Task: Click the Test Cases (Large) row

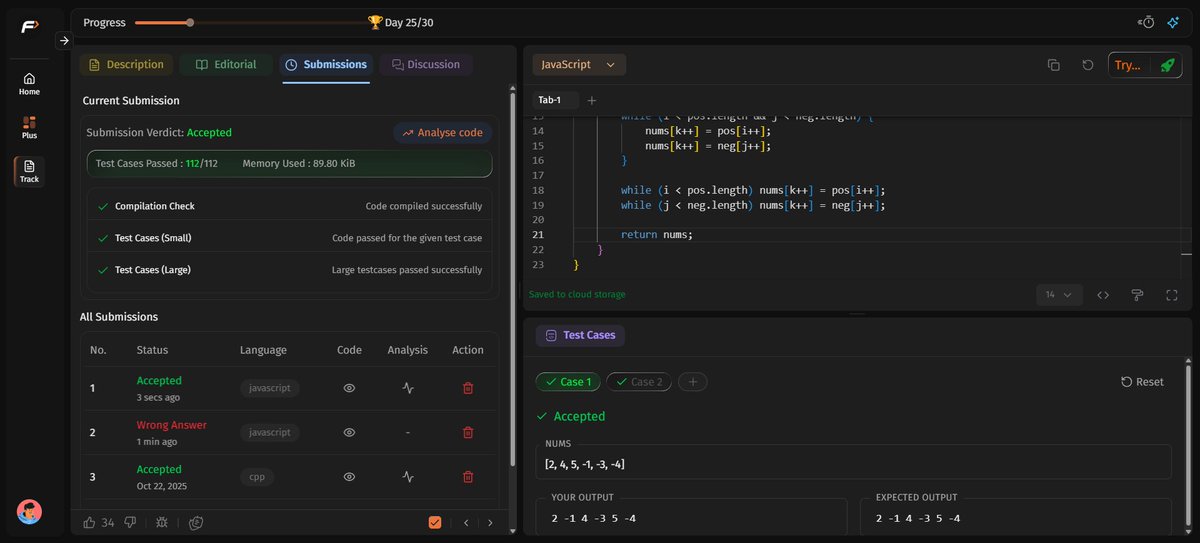Action: coord(290,270)
